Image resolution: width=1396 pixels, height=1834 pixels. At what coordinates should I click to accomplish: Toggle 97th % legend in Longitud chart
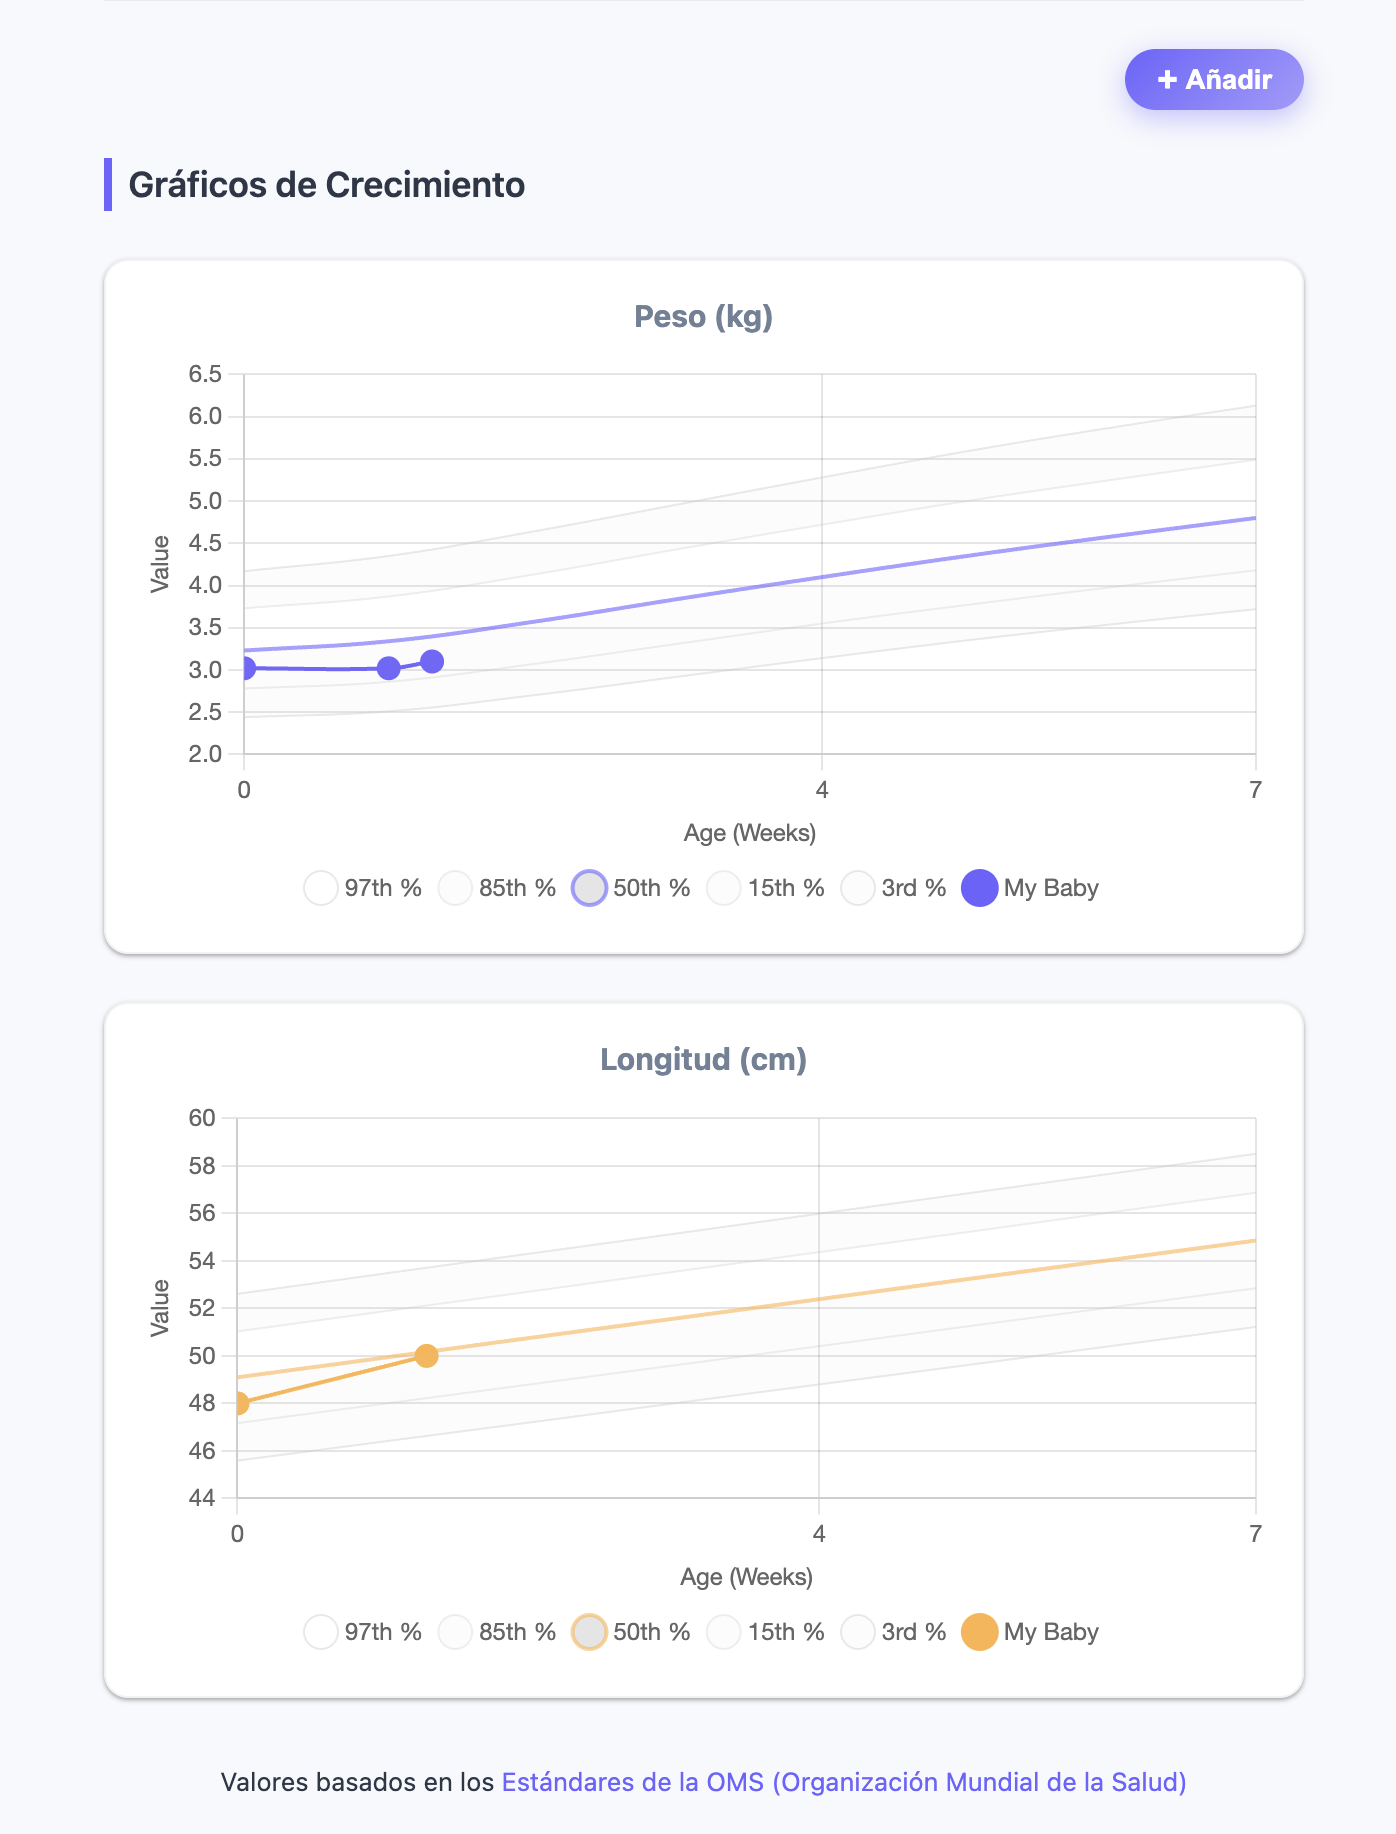pyautogui.click(x=363, y=1632)
